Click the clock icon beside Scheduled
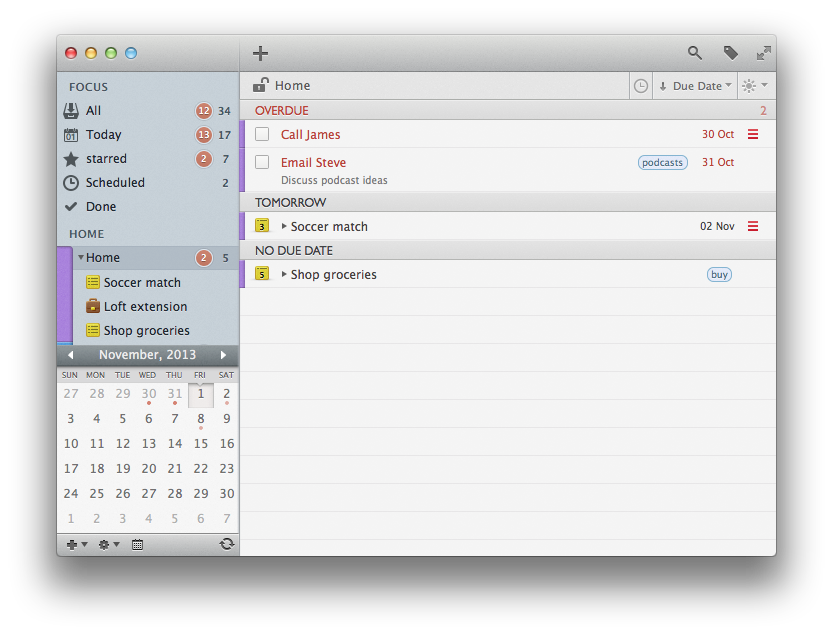The image size is (833, 635). coord(71,183)
